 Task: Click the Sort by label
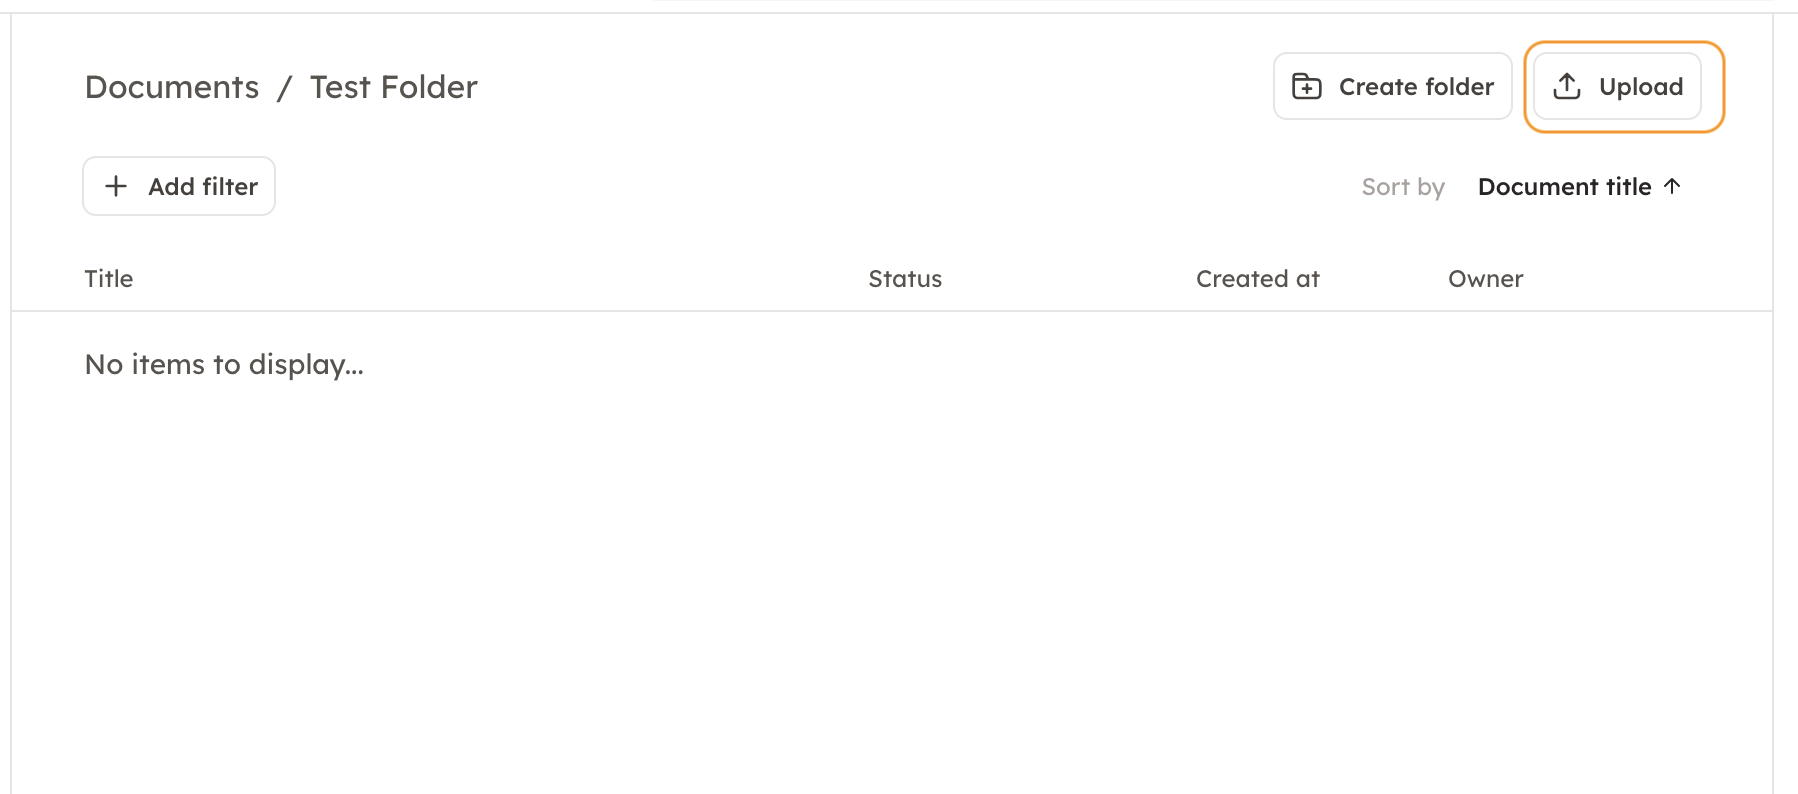[1402, 187]
